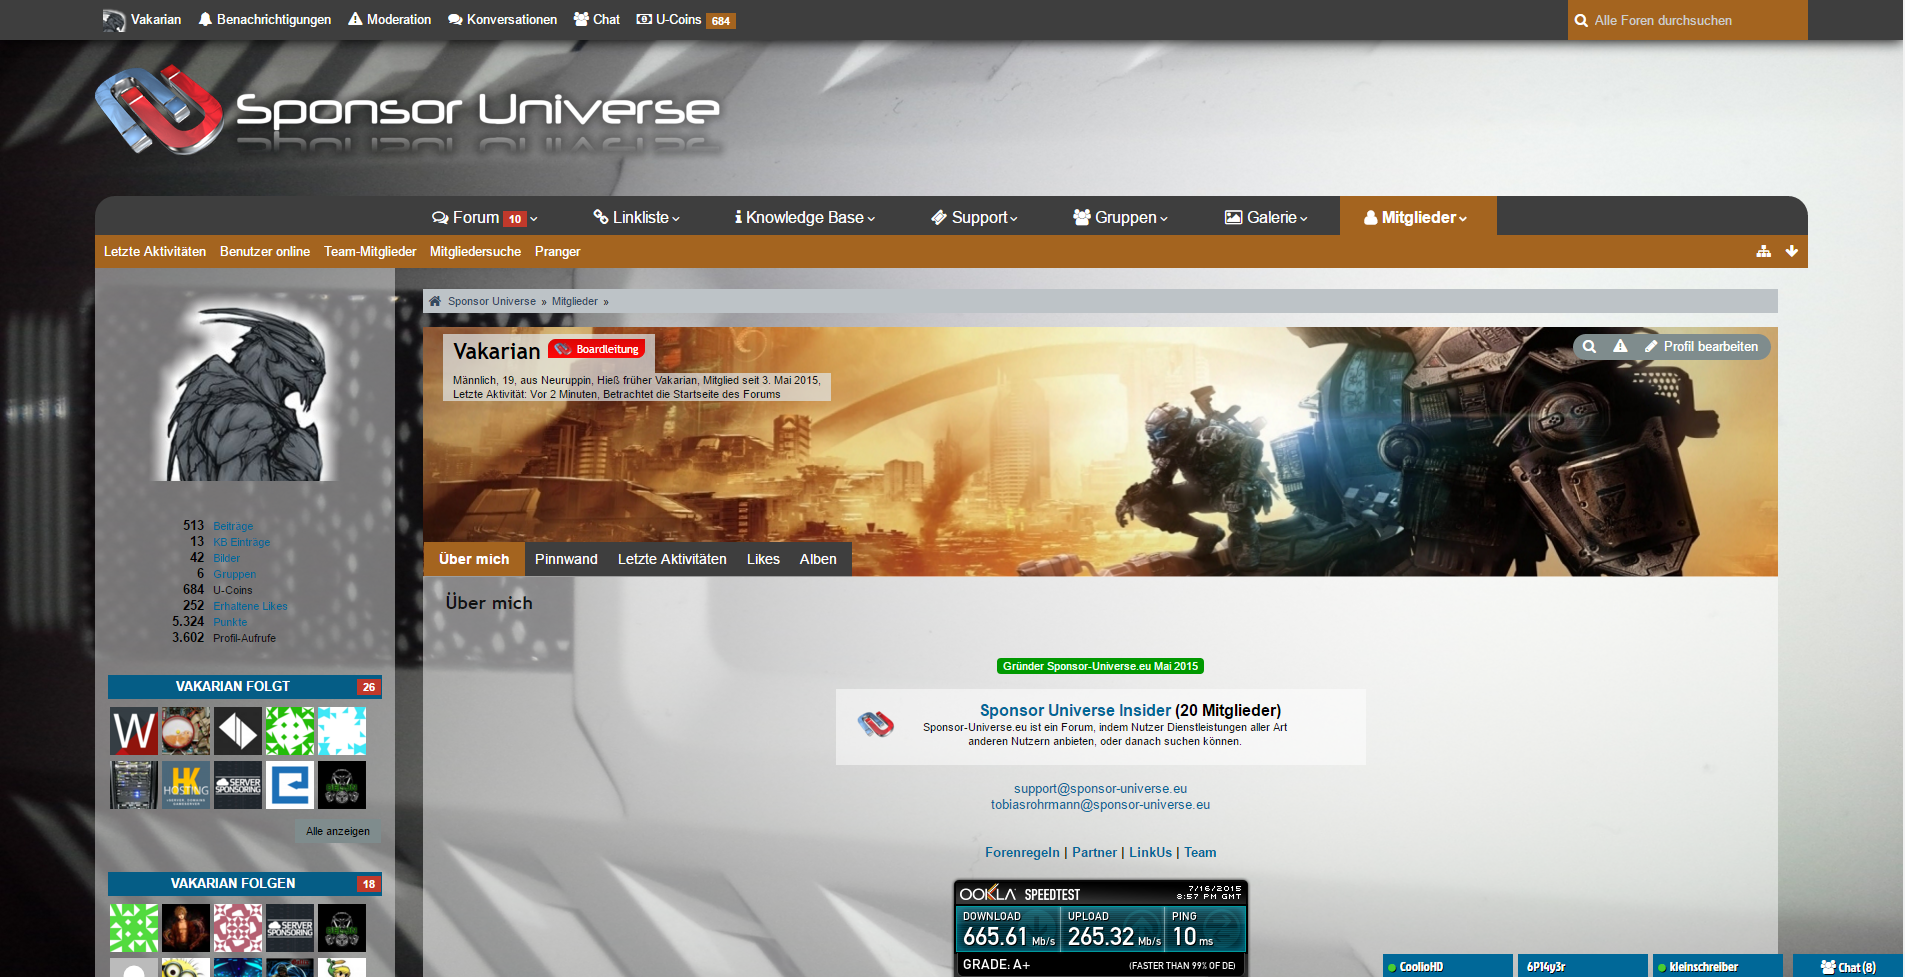Screen dimensions: 1905x977
Task: Open the Galerie dropdown menu
Action: [x=1265, y=218]
